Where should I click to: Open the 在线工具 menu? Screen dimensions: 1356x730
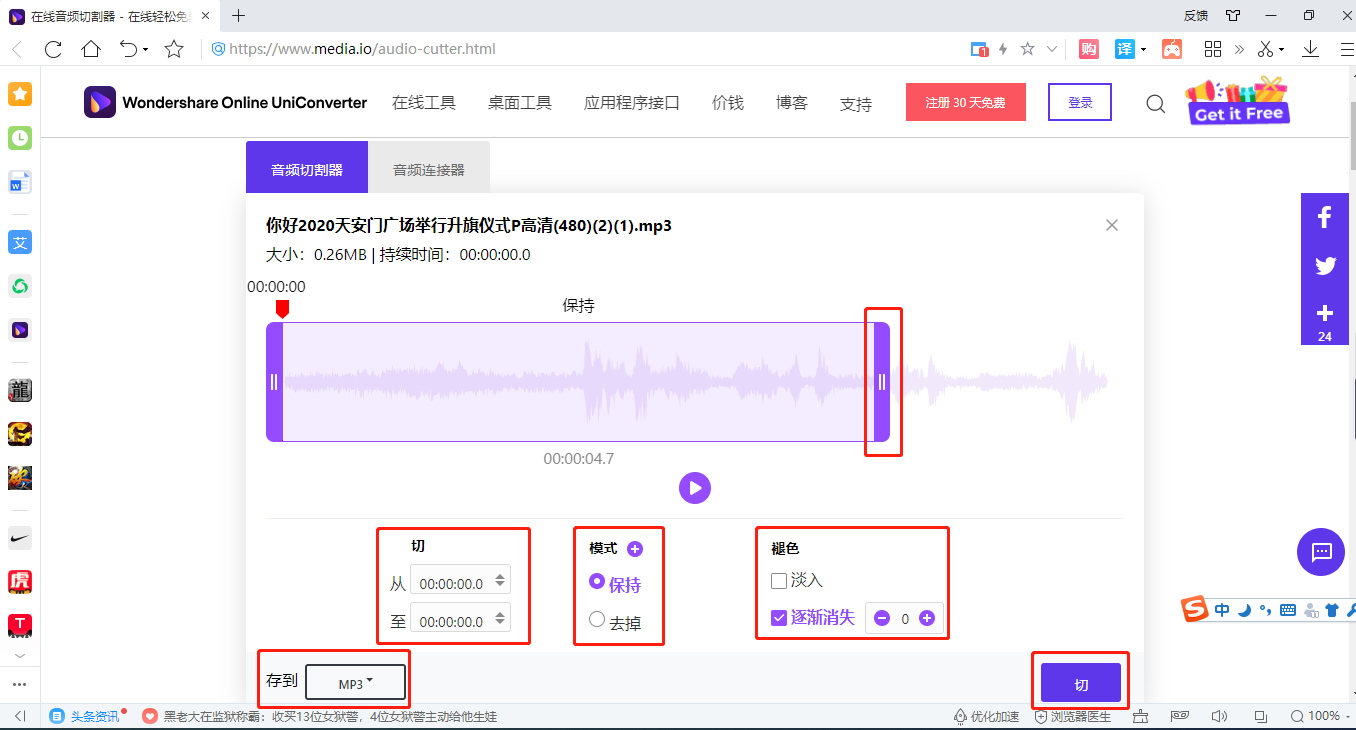424,102
